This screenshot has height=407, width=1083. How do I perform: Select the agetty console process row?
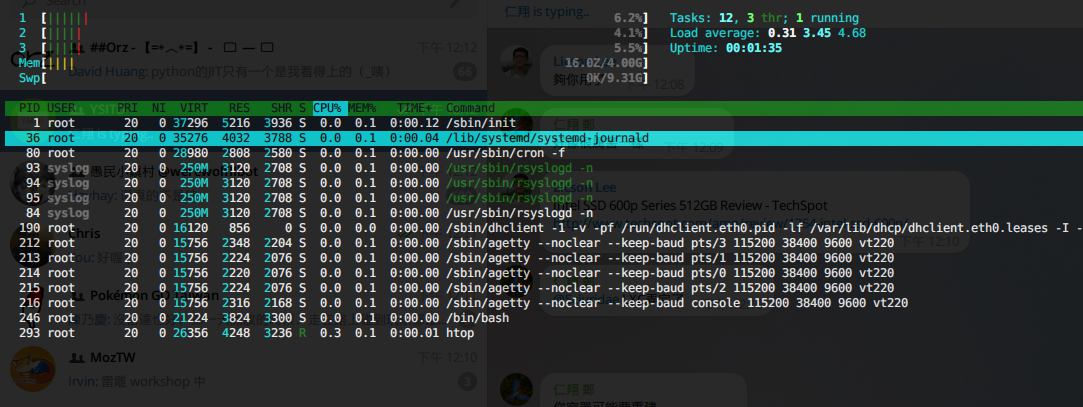[542, 303]
